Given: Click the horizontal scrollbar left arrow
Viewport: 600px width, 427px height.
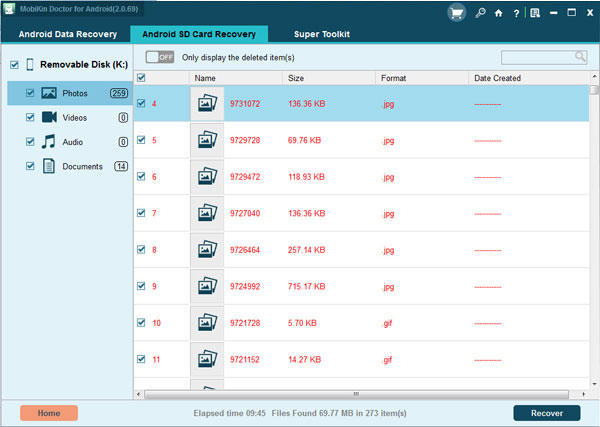Looking at the screenshot, I should (138, 394).
